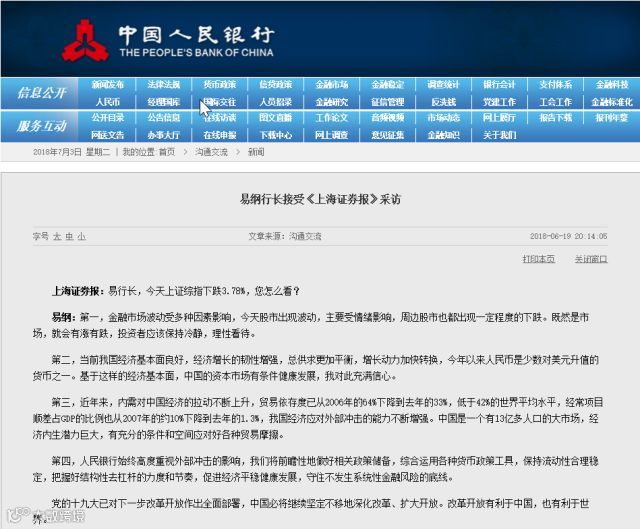Click the 服务互动 section header
This screenshot has height=529, width=640.
click(42, 126)
